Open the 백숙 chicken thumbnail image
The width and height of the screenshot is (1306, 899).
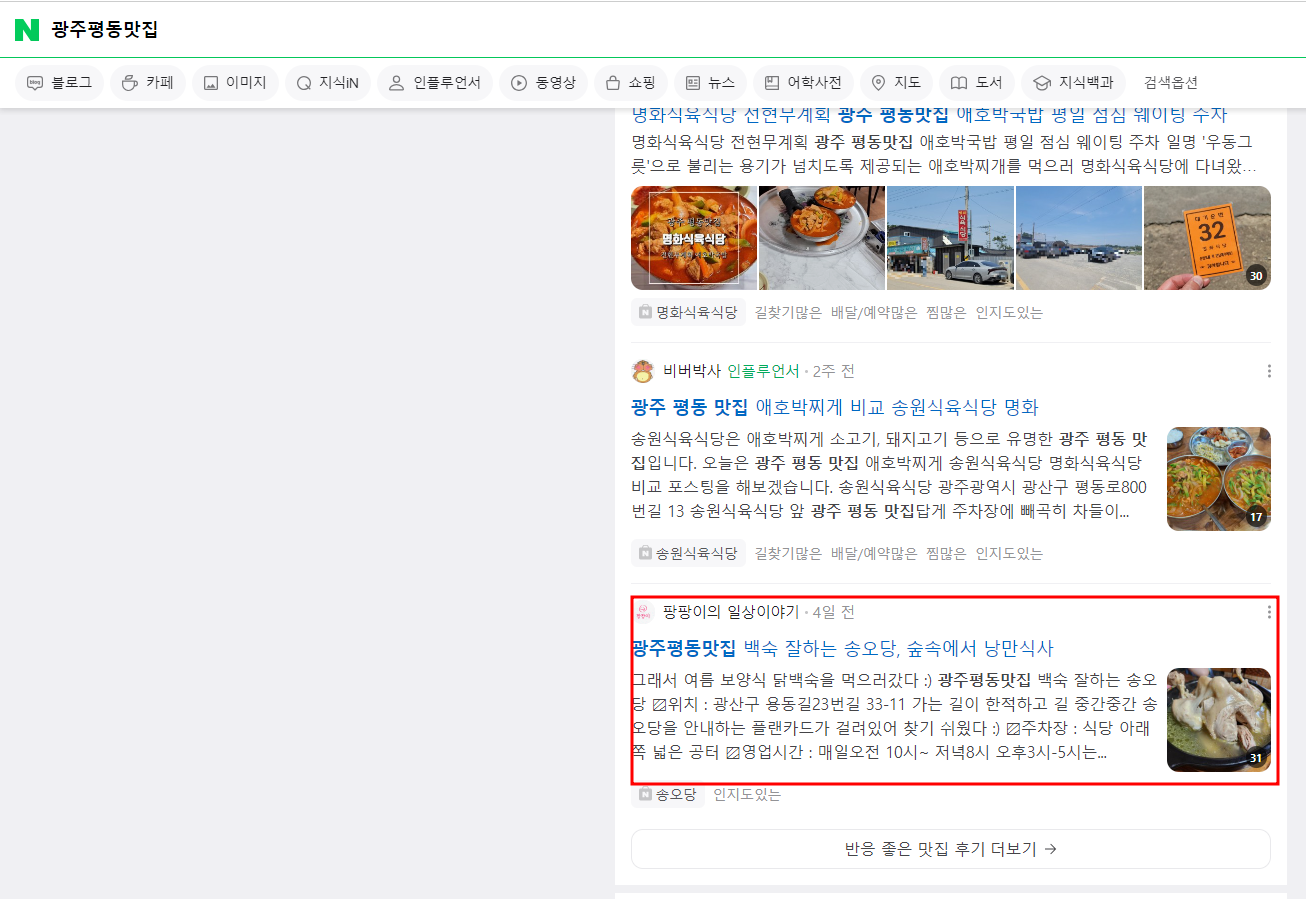1218,720
